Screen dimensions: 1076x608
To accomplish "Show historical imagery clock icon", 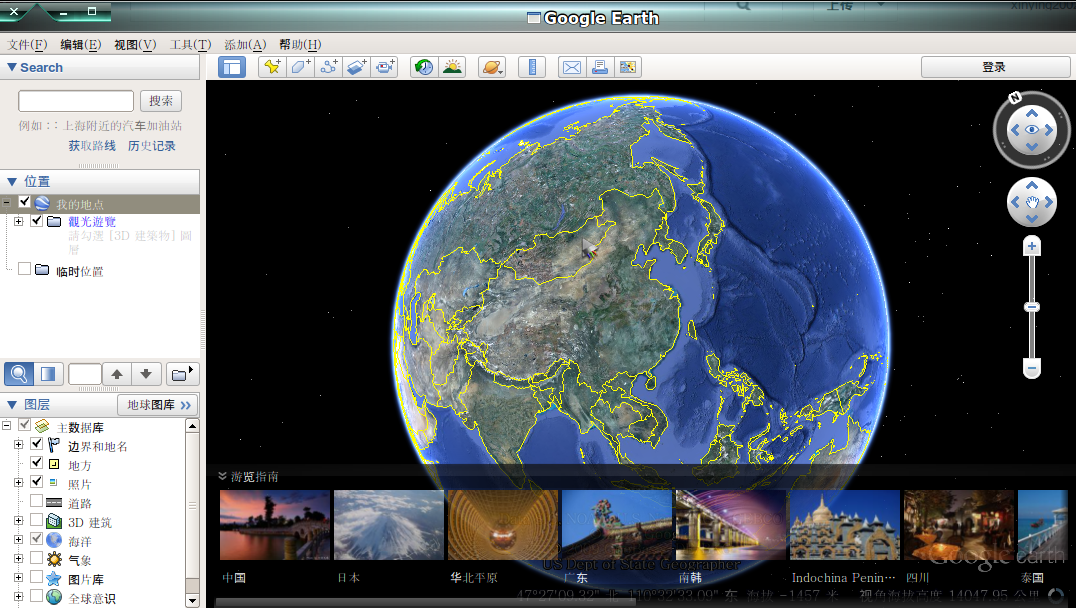I will (424, 67).
